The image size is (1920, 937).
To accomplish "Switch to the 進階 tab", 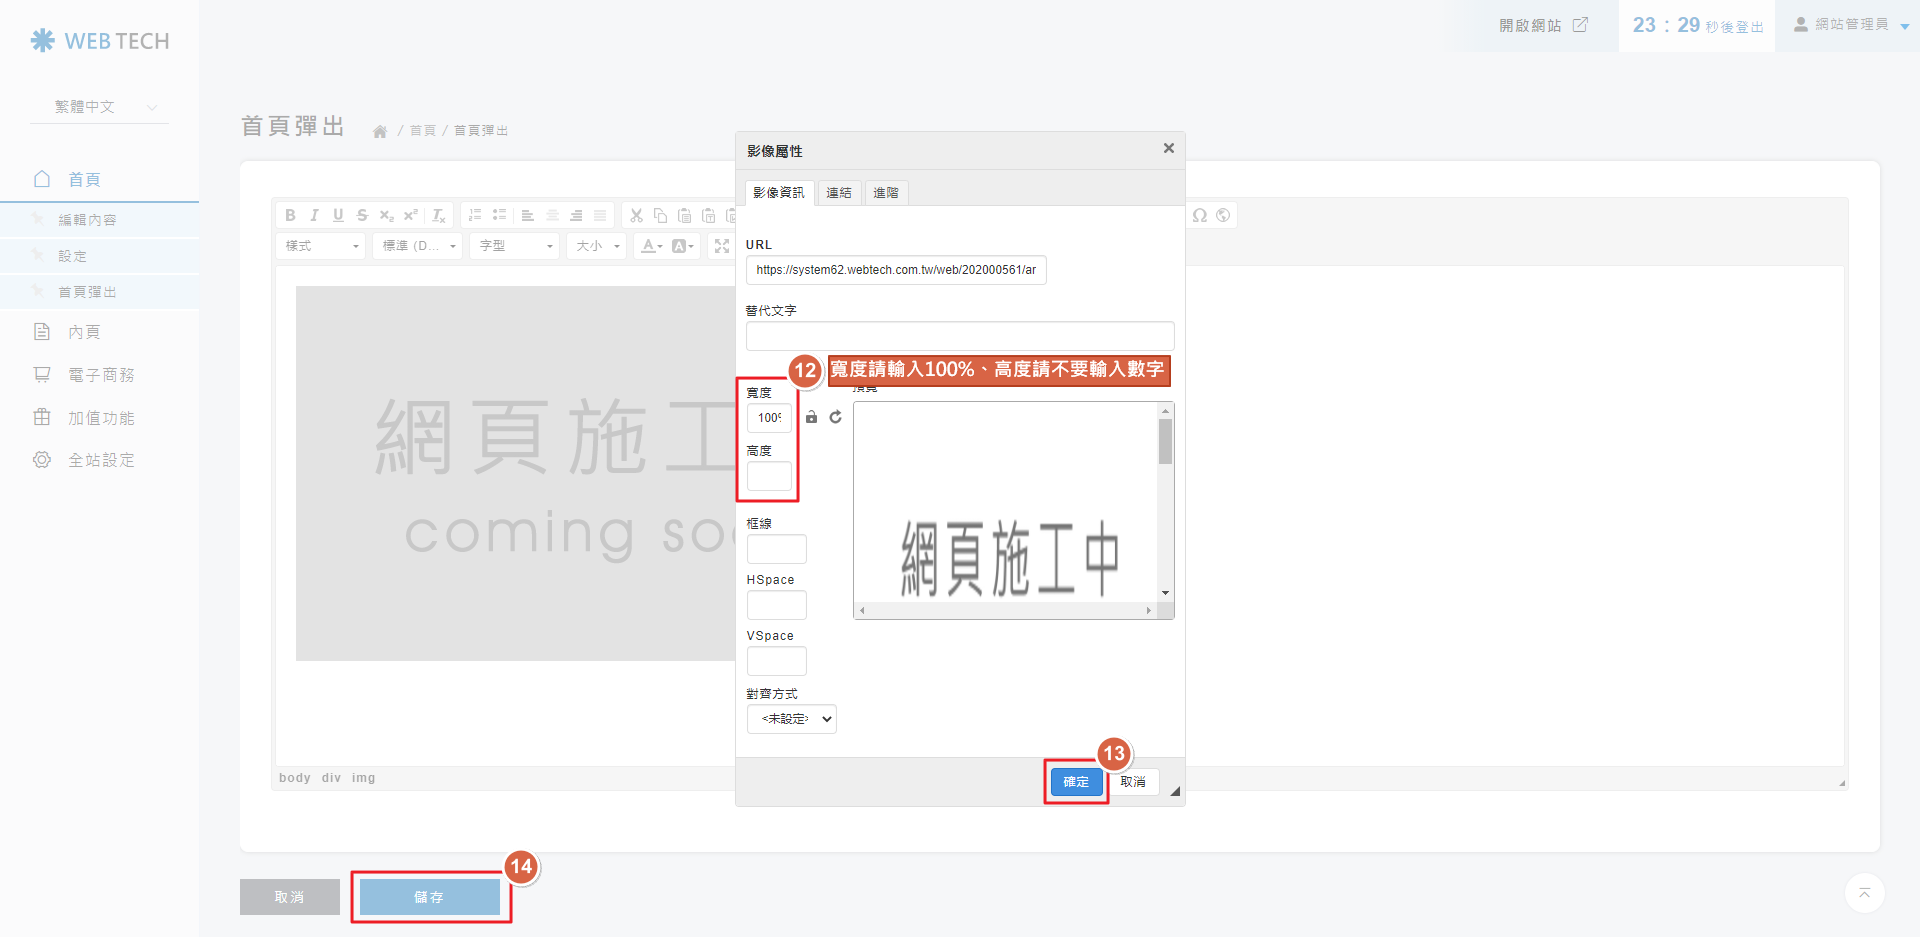I will pyautogui.click(x=885, y=193).
